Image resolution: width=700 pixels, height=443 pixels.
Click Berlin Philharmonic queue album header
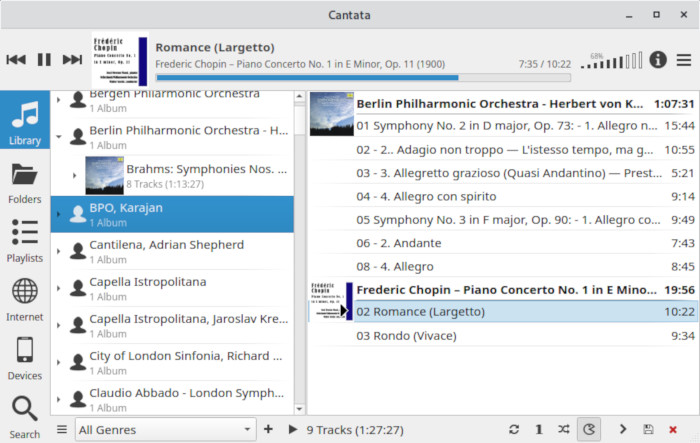pyautogui.click(x=525, y=104)
